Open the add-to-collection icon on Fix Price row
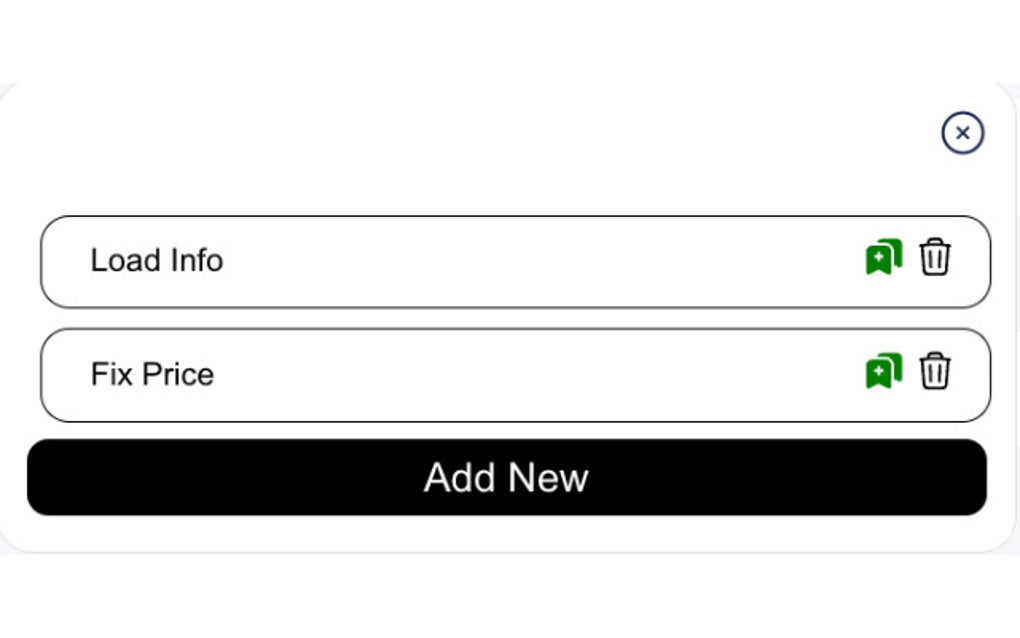This screenshot has height=638, width=1020. 883,371
